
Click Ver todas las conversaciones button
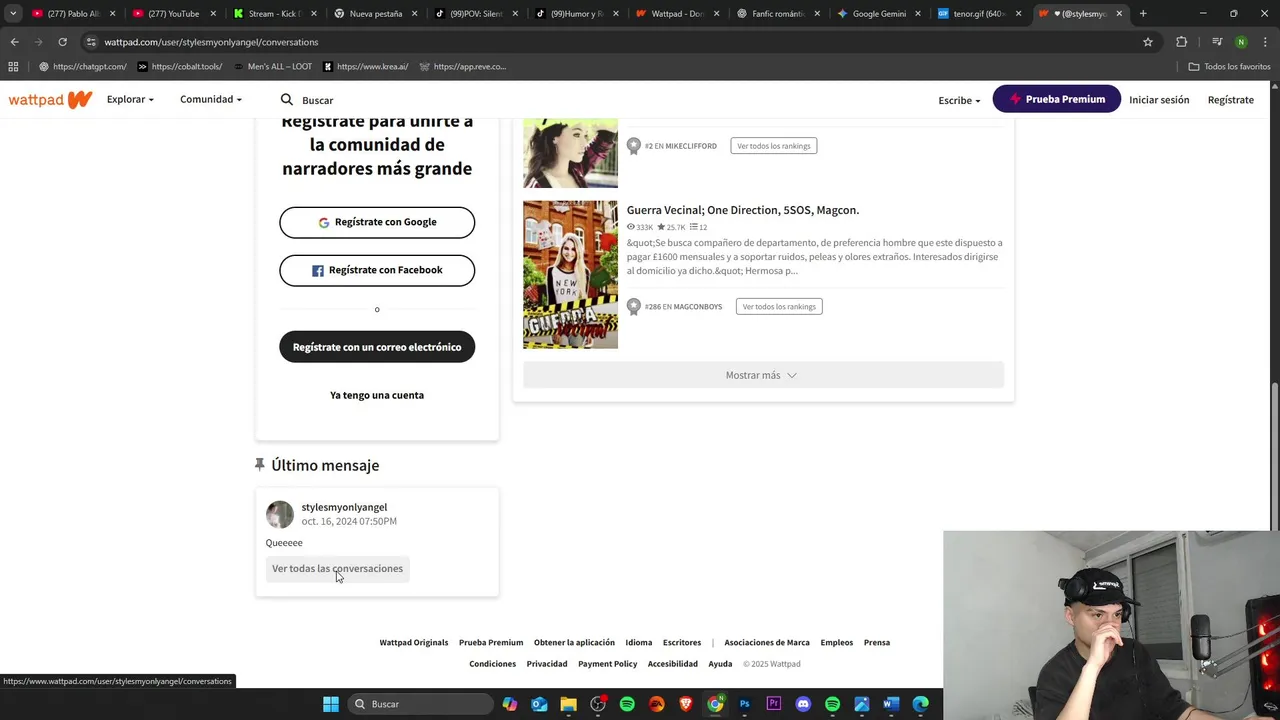click(x=337, y=569)
